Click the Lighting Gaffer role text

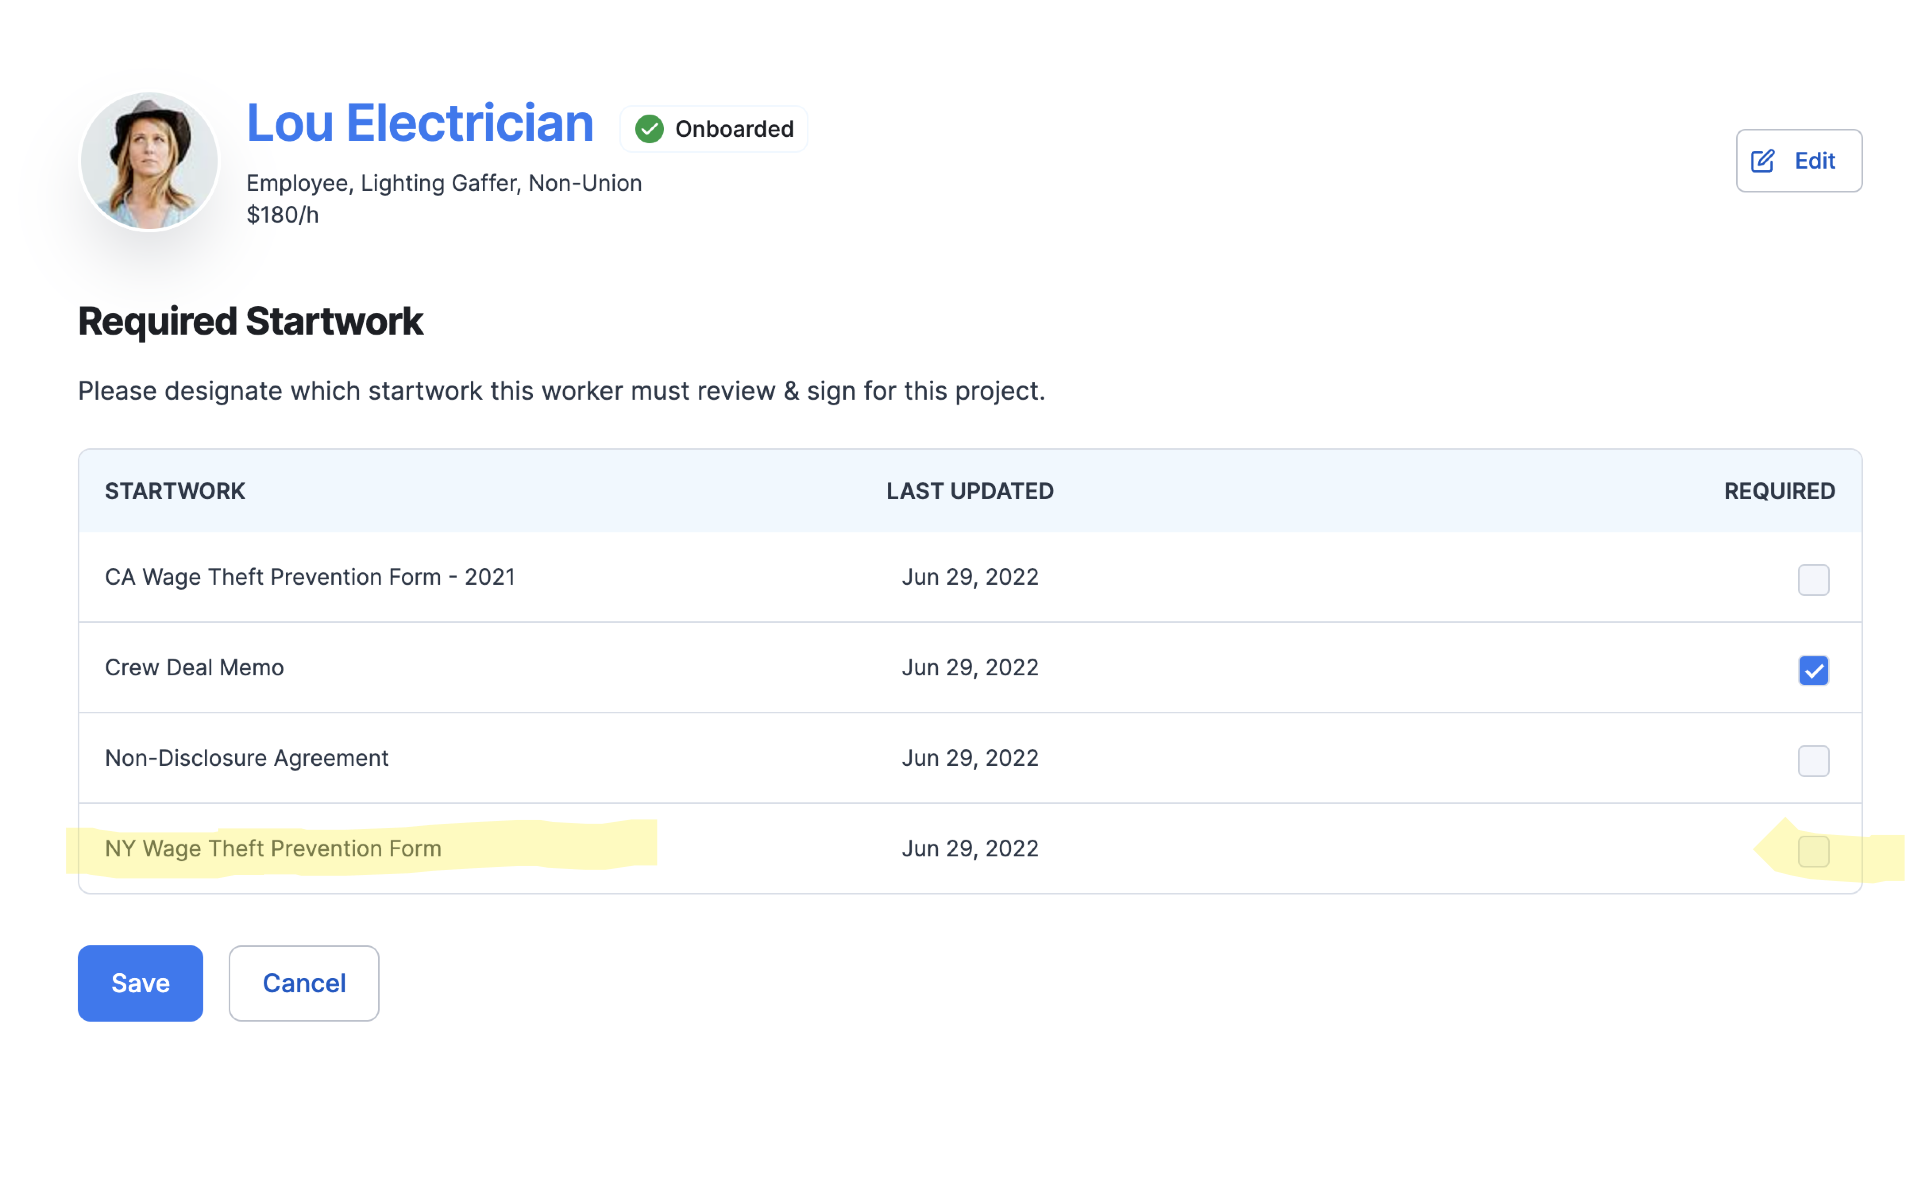440,183
